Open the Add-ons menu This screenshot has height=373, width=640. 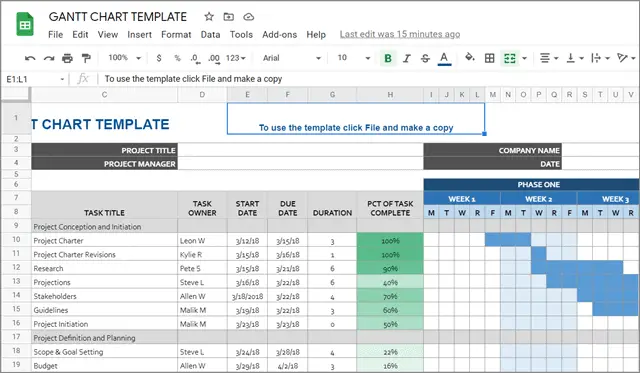(280, 35)
